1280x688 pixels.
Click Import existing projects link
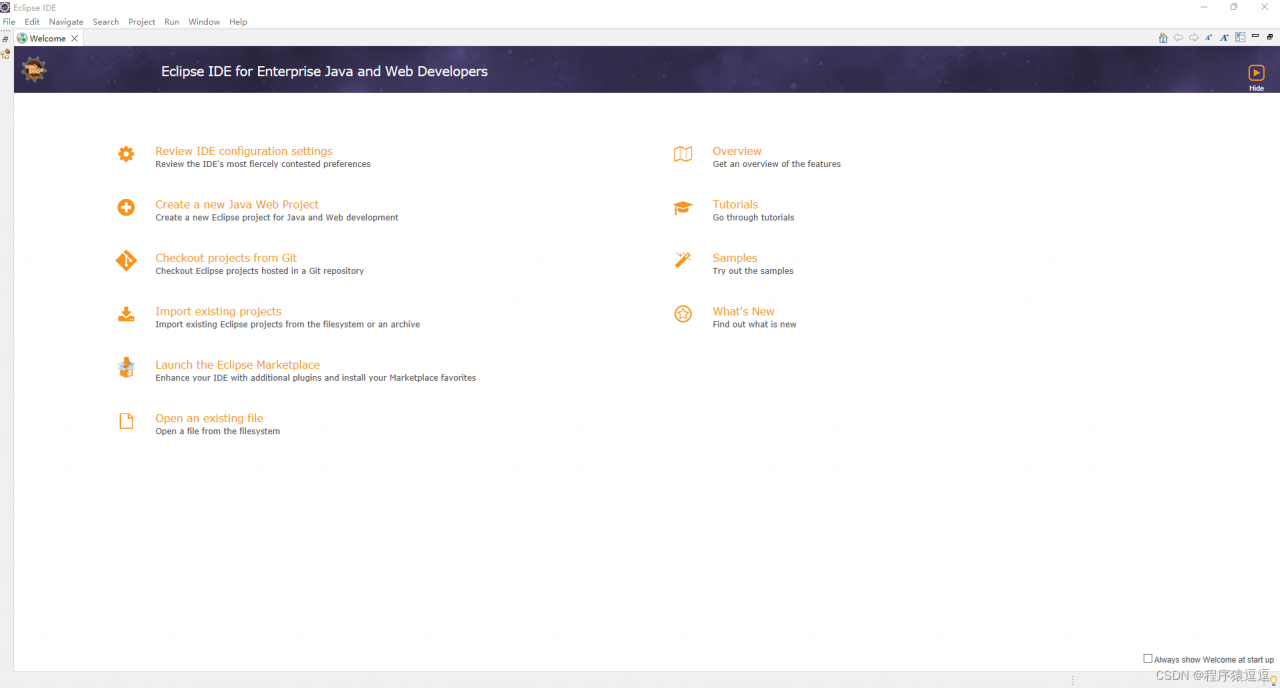click(218, 311)
